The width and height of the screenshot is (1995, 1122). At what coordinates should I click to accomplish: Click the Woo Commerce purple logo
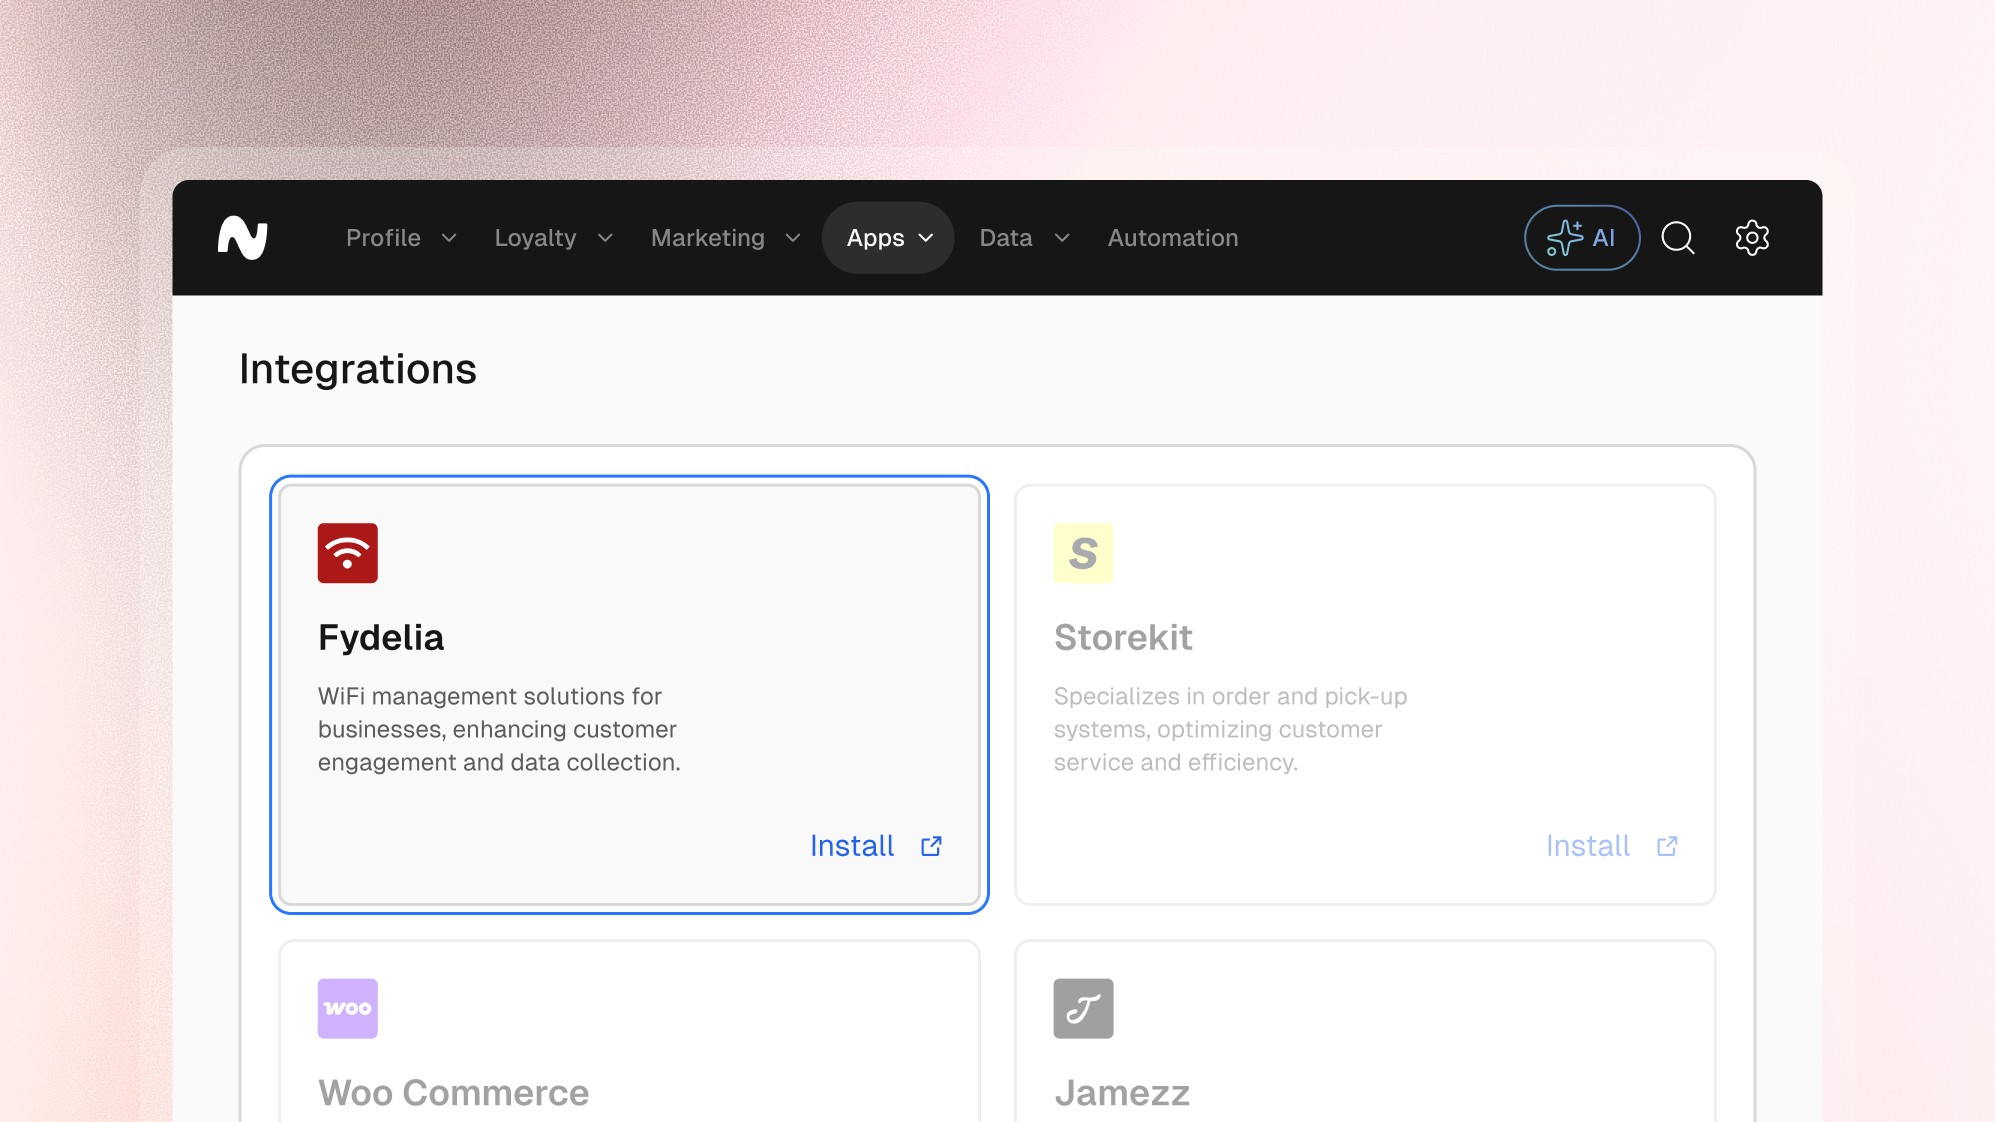pos(347,1008)
